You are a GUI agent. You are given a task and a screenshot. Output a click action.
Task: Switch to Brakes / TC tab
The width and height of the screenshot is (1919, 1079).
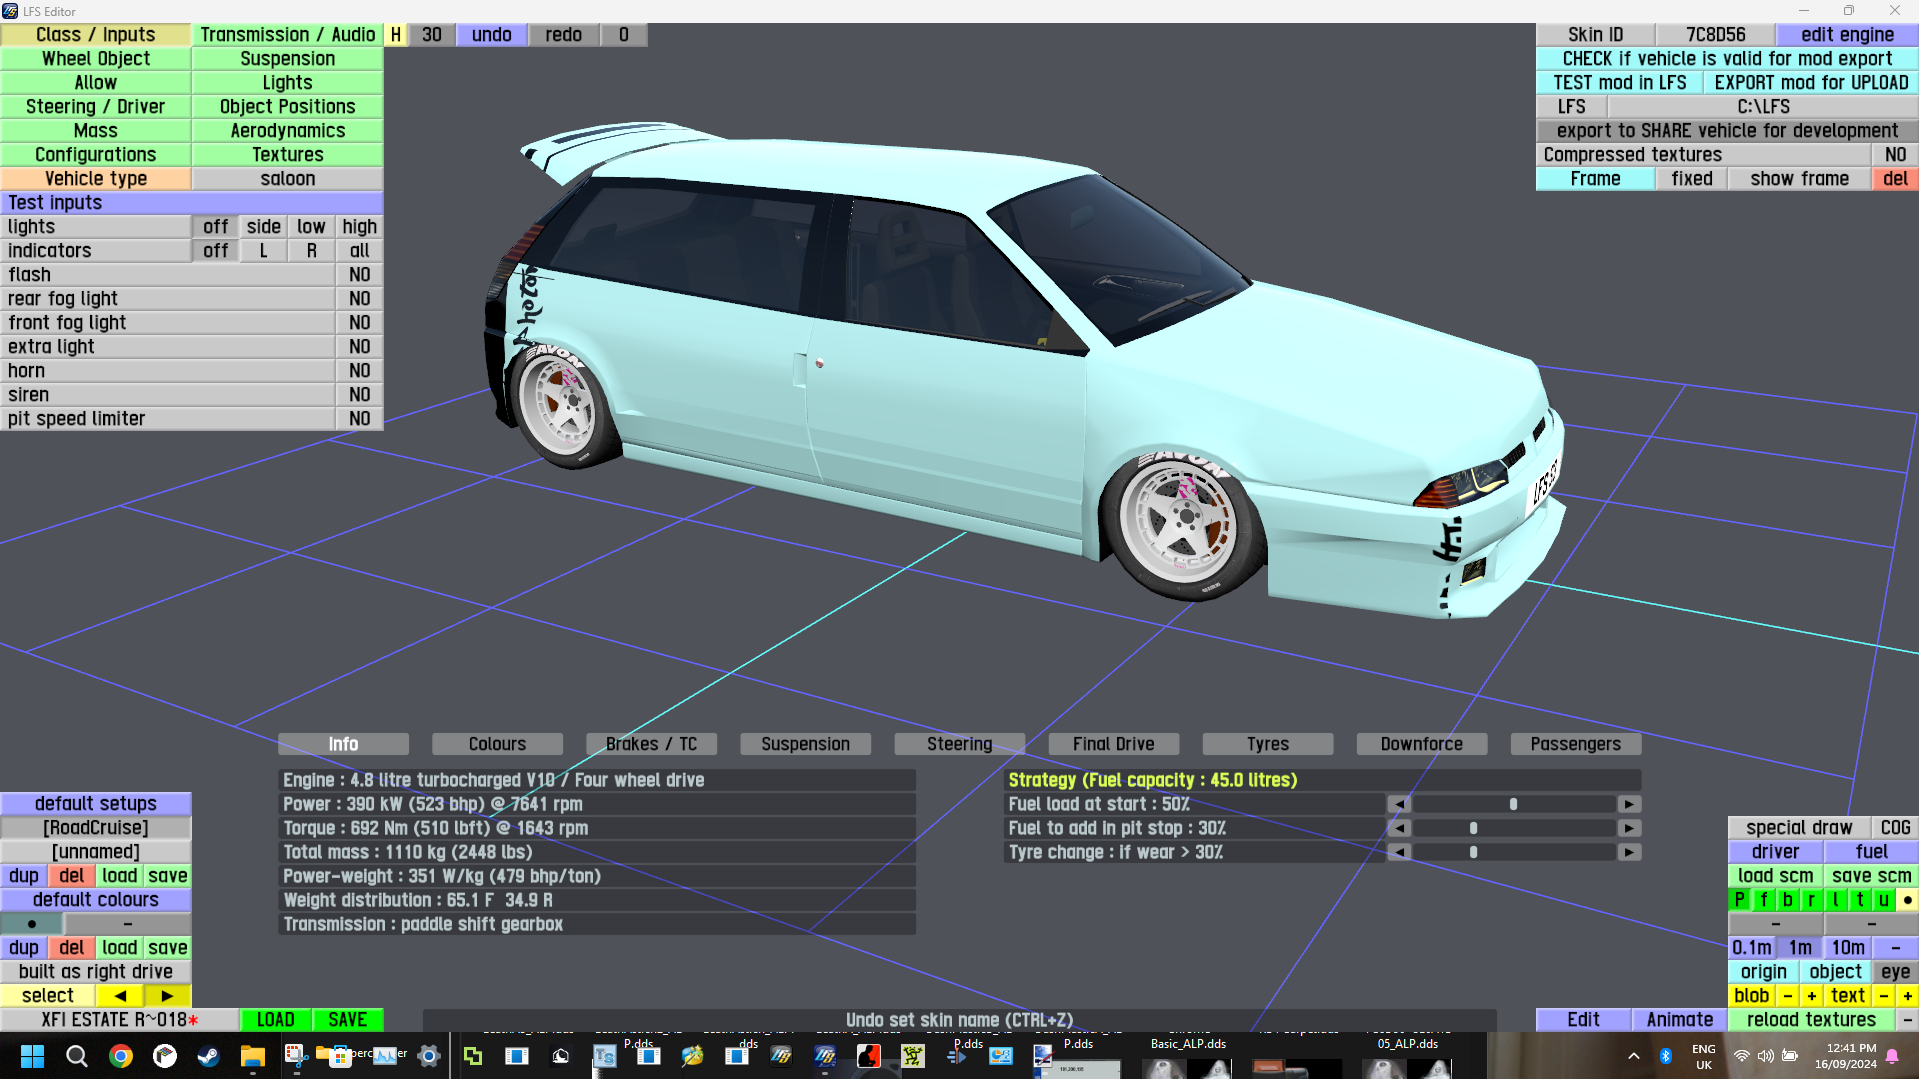651,744
